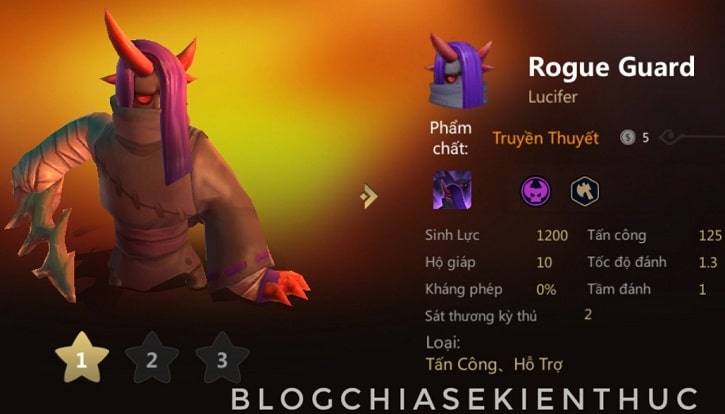The width and height of the screenshot is (725, 414).
Task: Click the gold arrow chevron expander
Action: [x=369, y=196]
